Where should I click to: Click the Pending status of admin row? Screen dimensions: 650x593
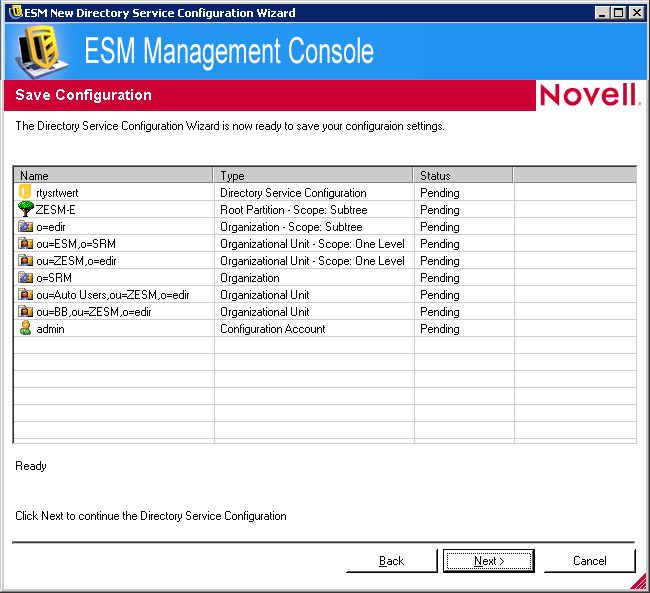click(x=439, y=329)
